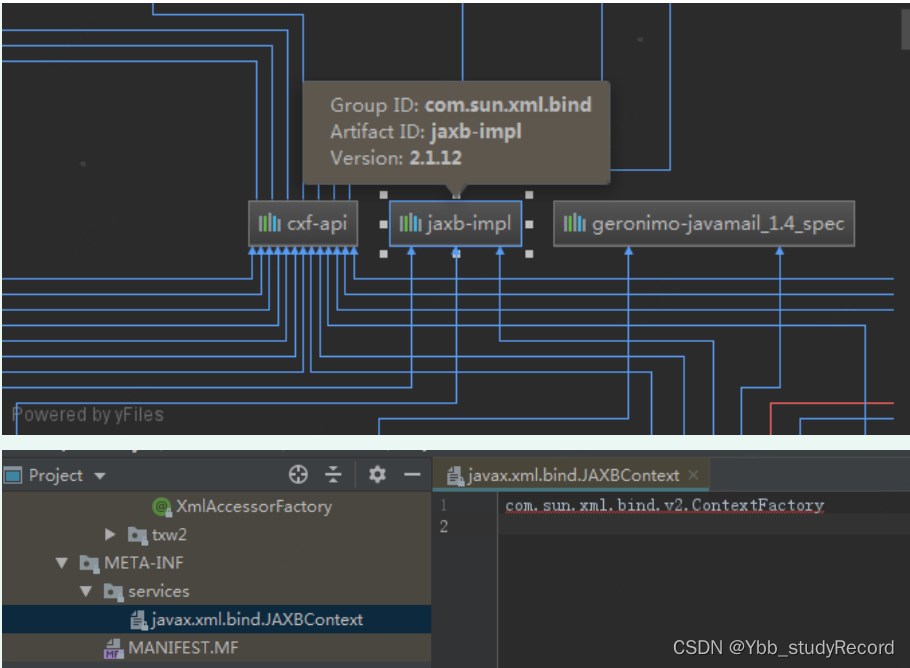Screen dimensions: 910x668
Task: Open the Project panel gear settings
Action: pos(377,474)
